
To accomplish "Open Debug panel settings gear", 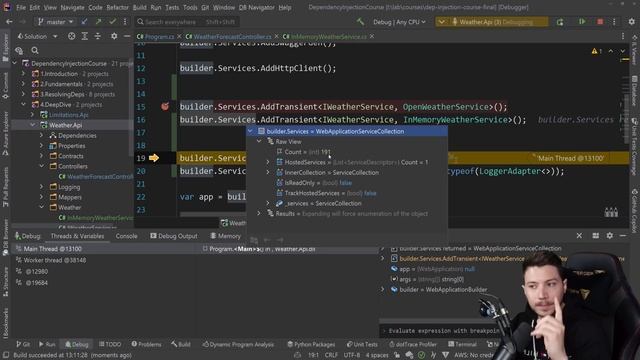I will pos(609,236).
